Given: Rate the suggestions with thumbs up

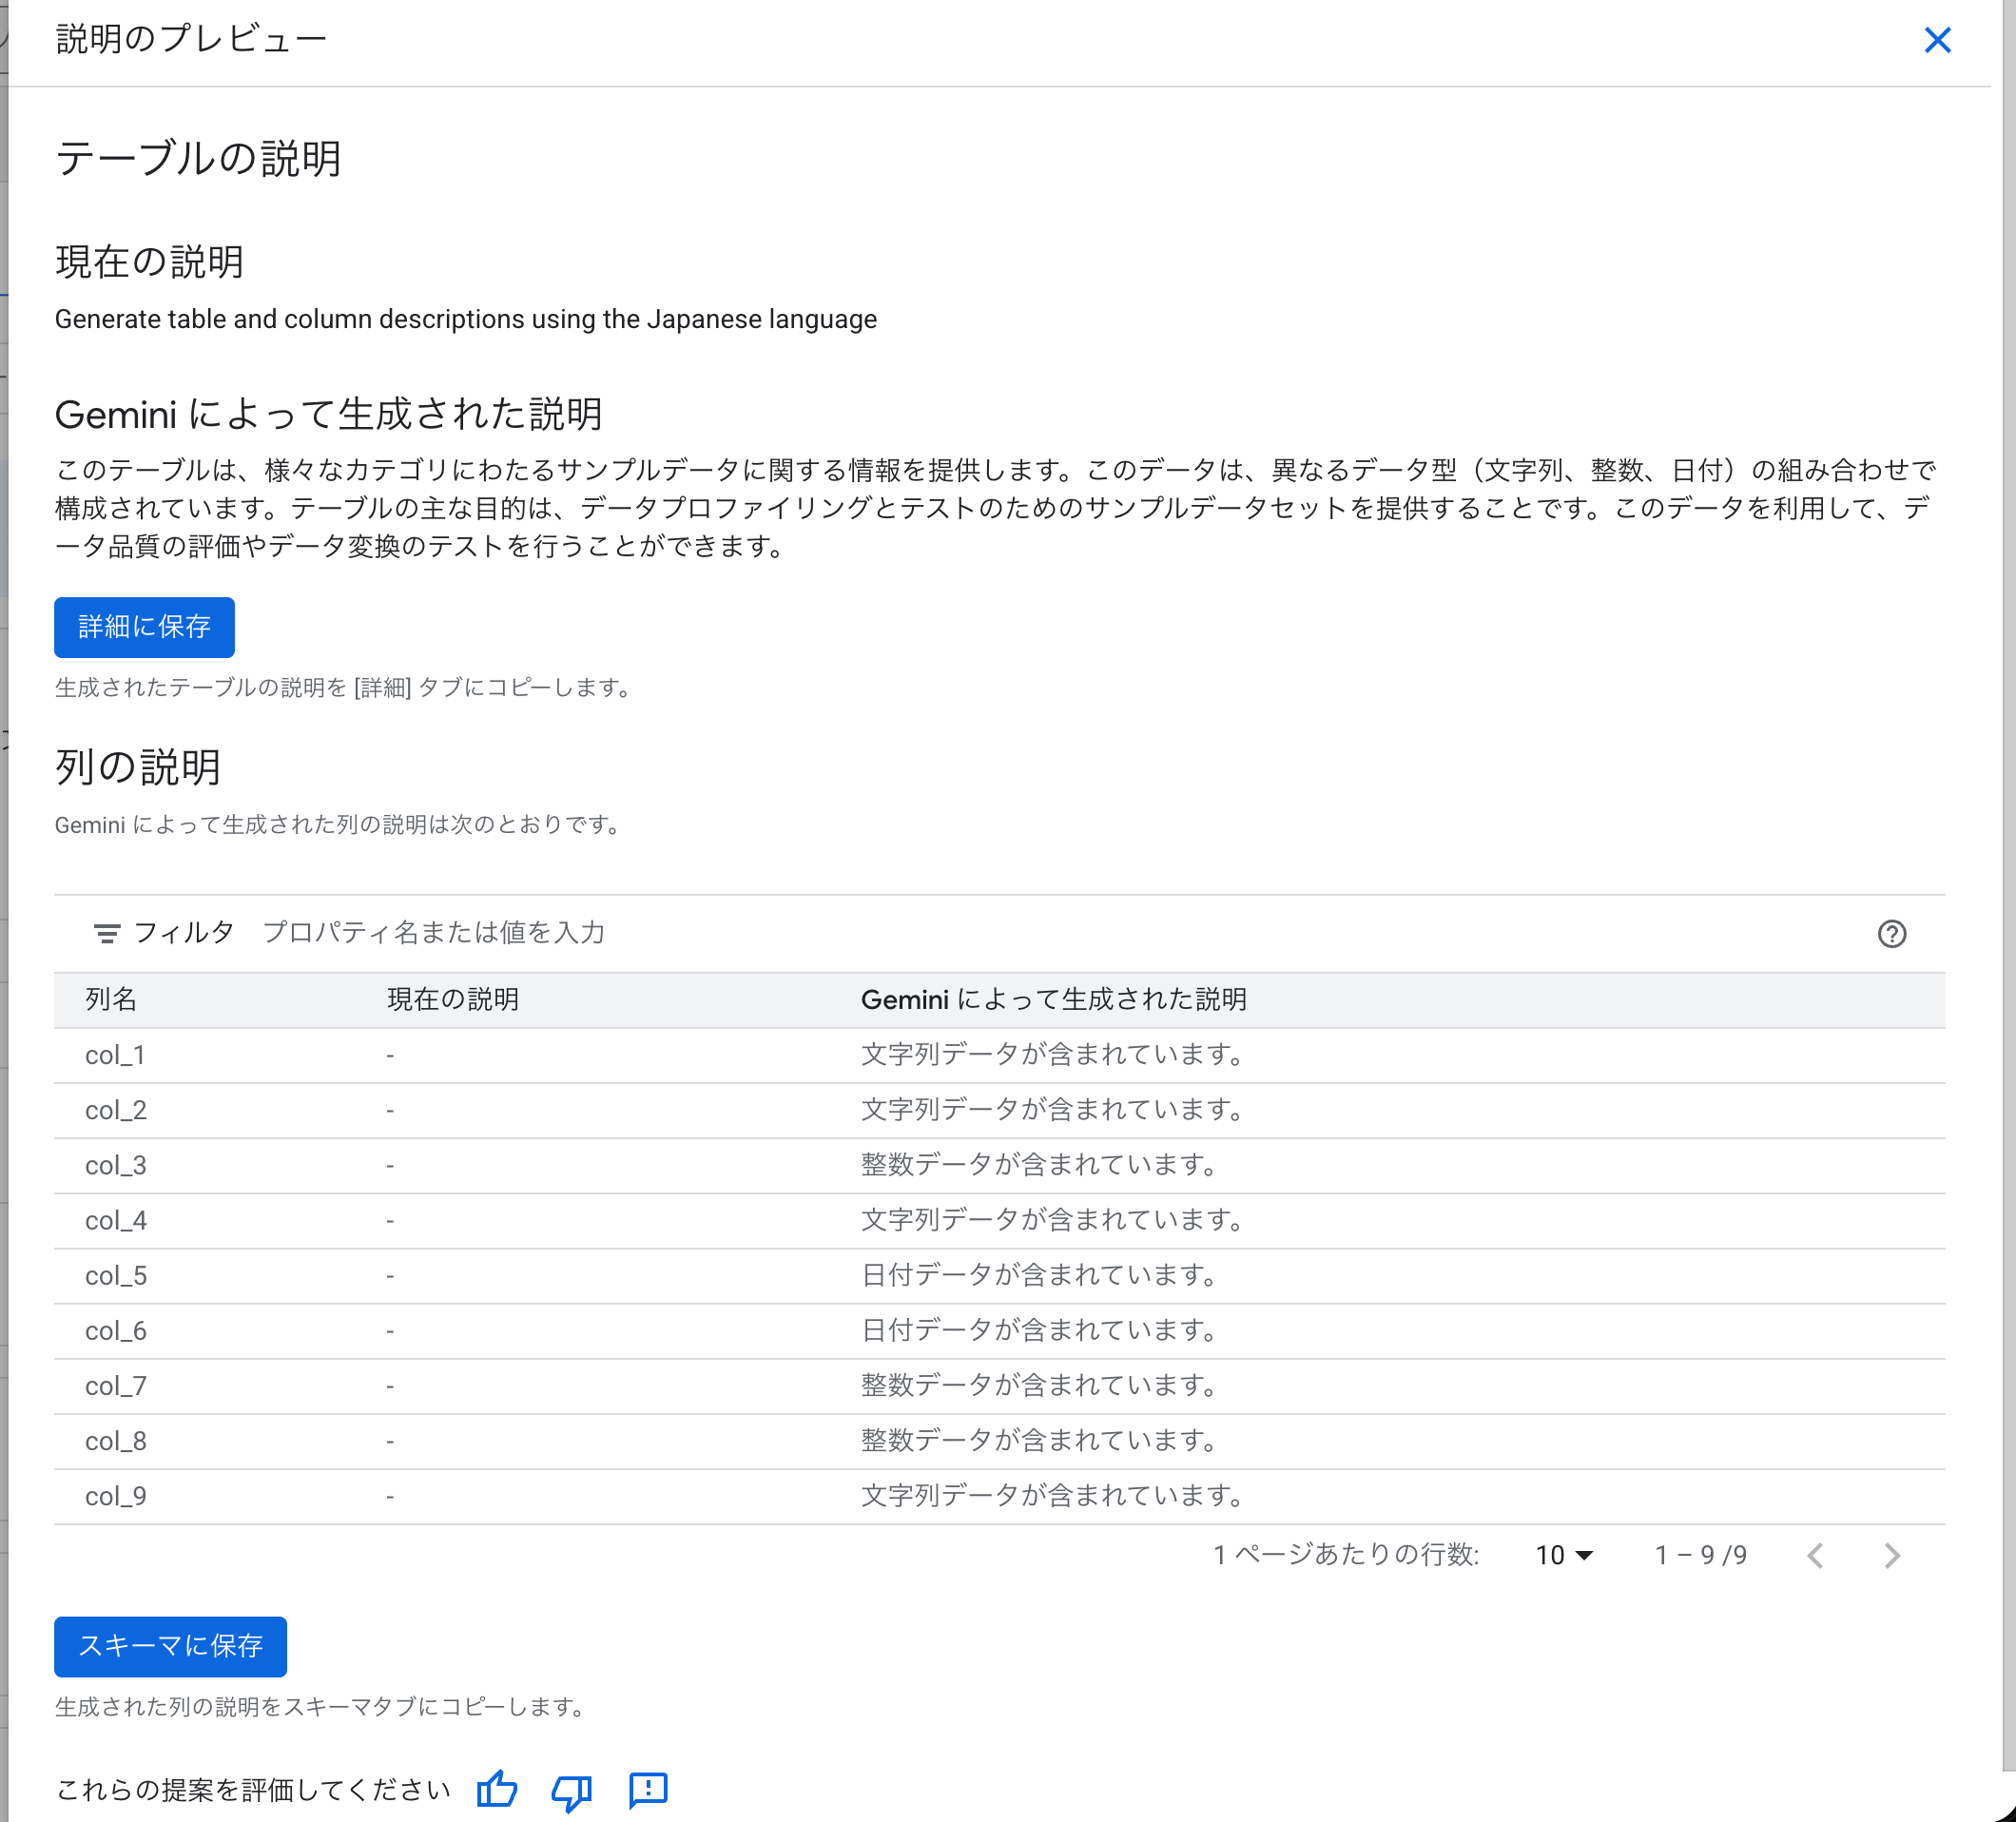Looking at the screenshot, I should 496,1791.
